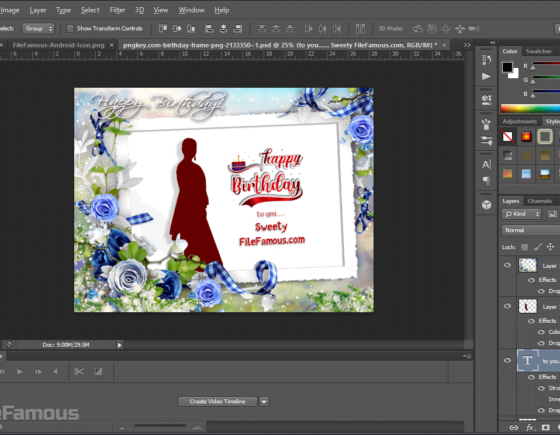
Task: Open the History panel icon
Action: 486,60
